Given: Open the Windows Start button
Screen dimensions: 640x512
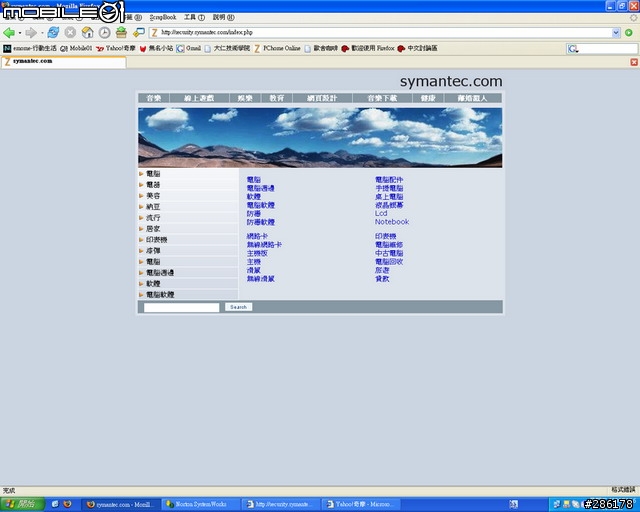Looking at the screenshot, I should (22, 504).
